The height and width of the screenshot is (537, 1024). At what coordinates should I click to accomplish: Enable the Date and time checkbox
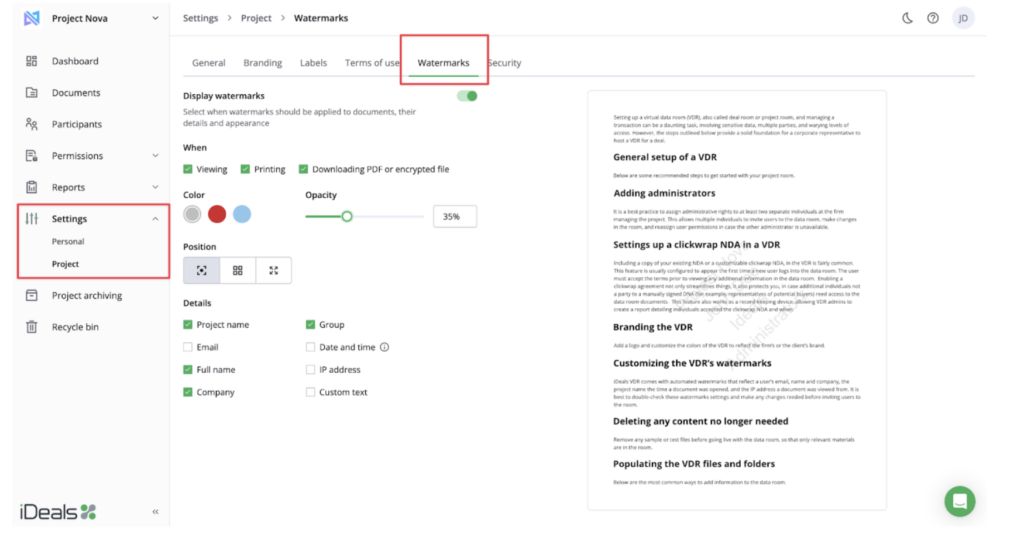(310, 347)
